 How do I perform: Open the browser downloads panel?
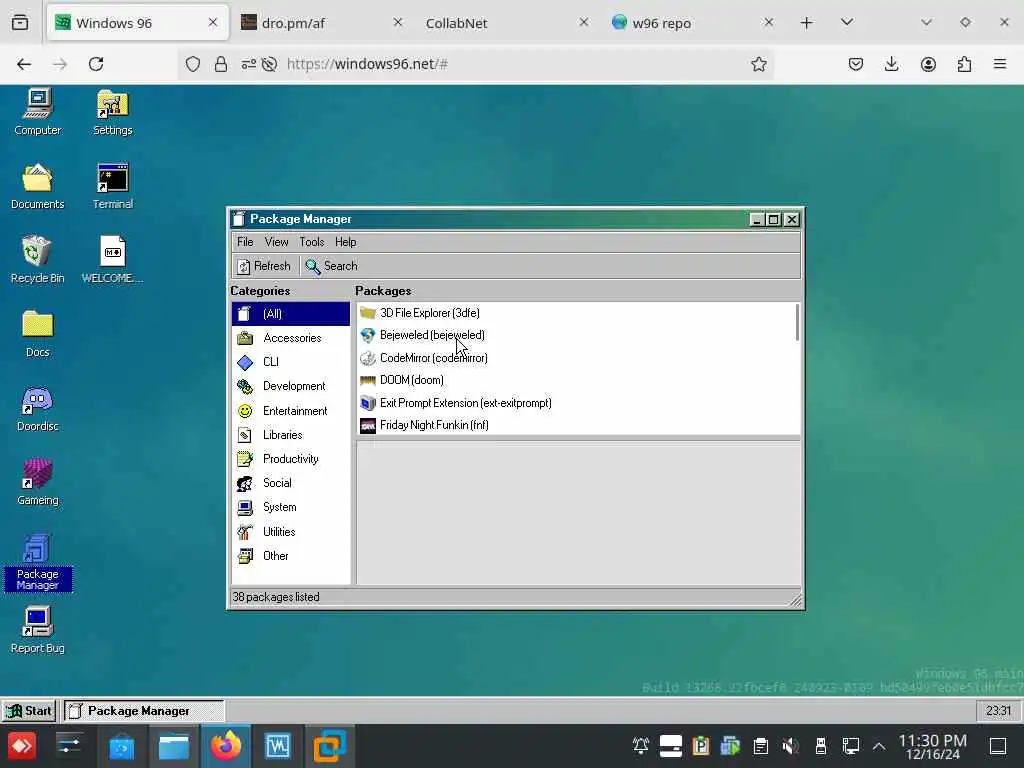(x=891, y=64)
